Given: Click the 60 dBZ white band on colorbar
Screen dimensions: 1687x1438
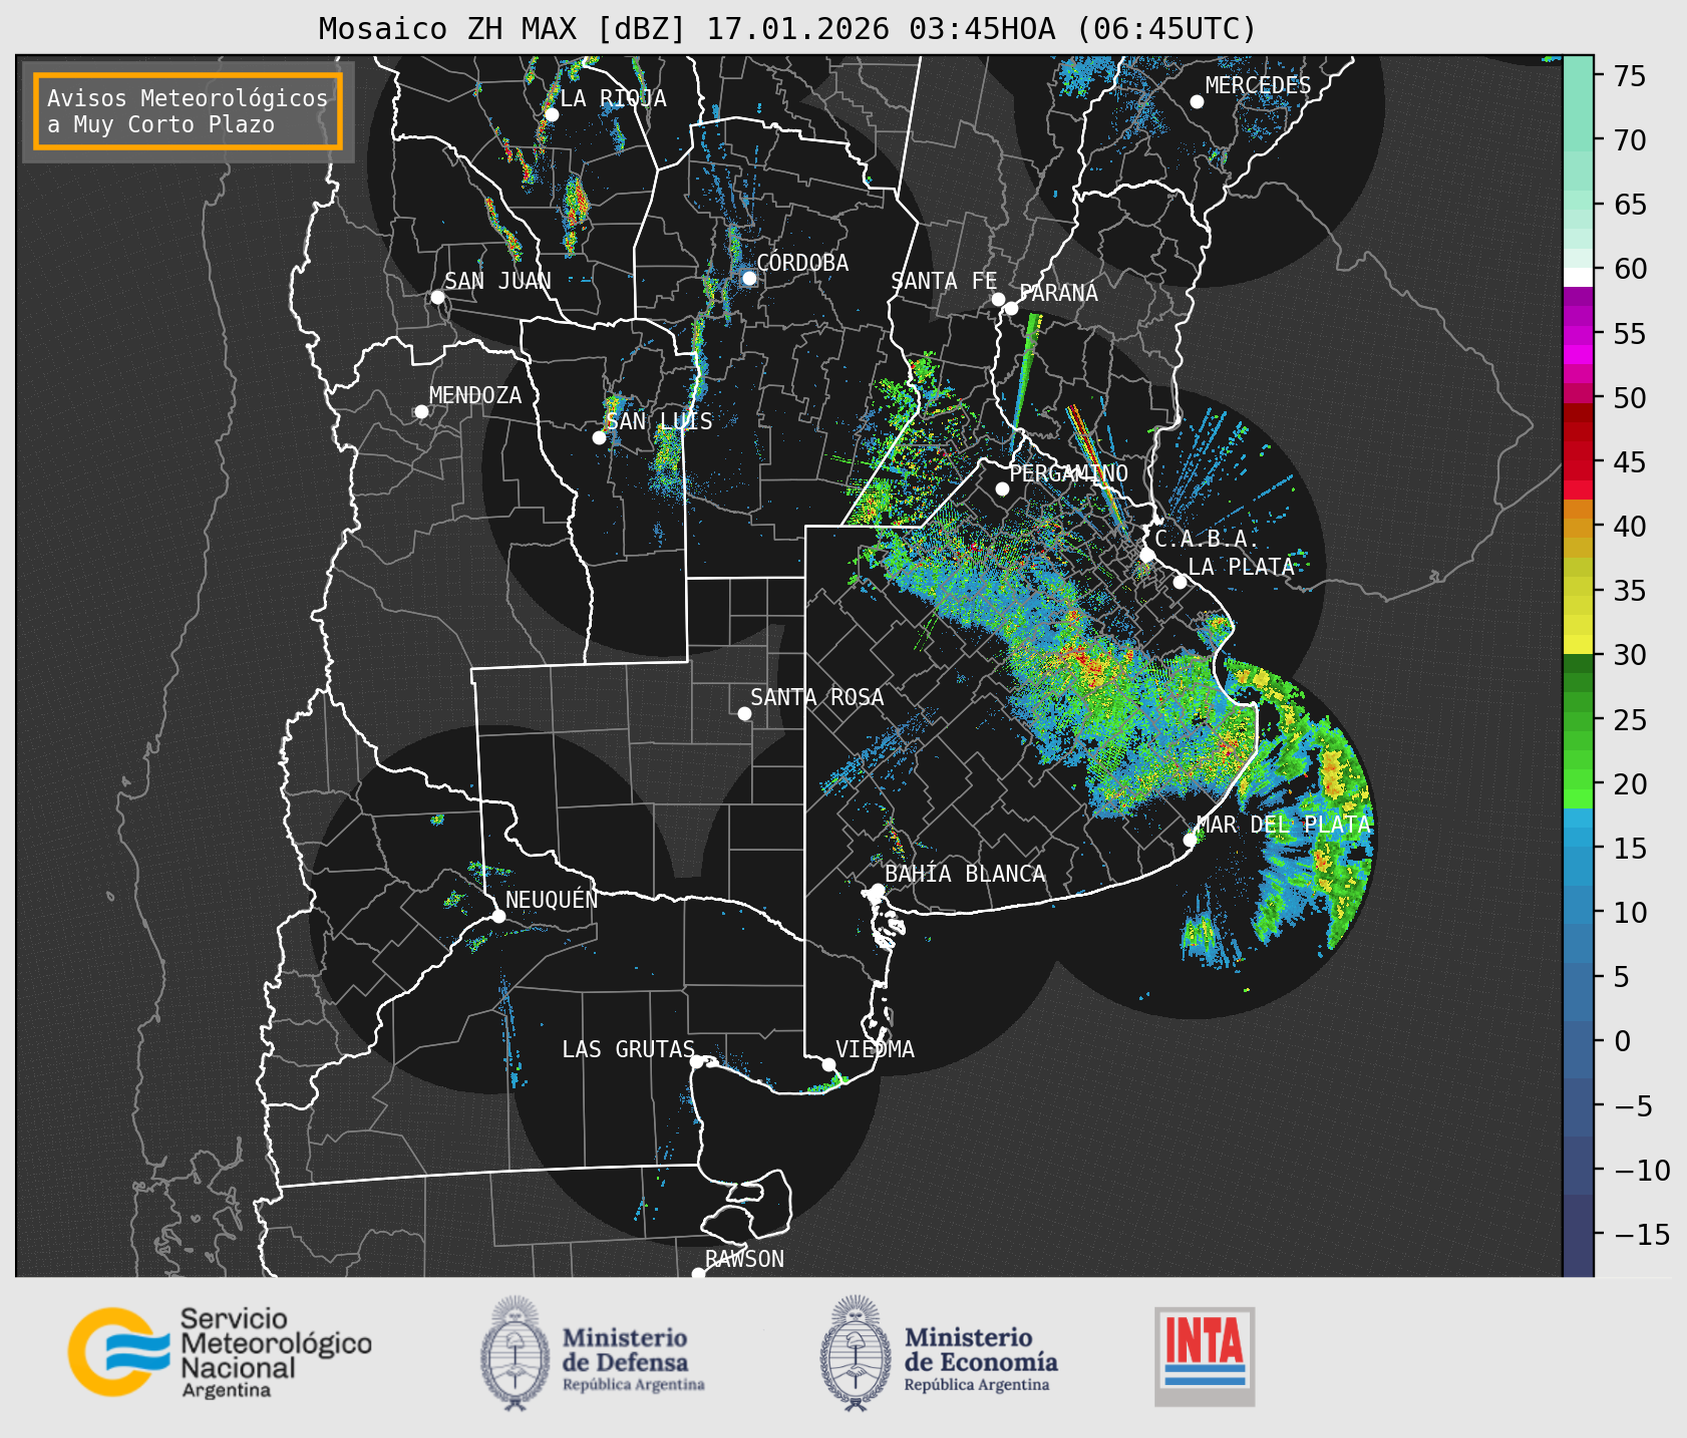Looking at the screenshot, I should pos(1577,276).
